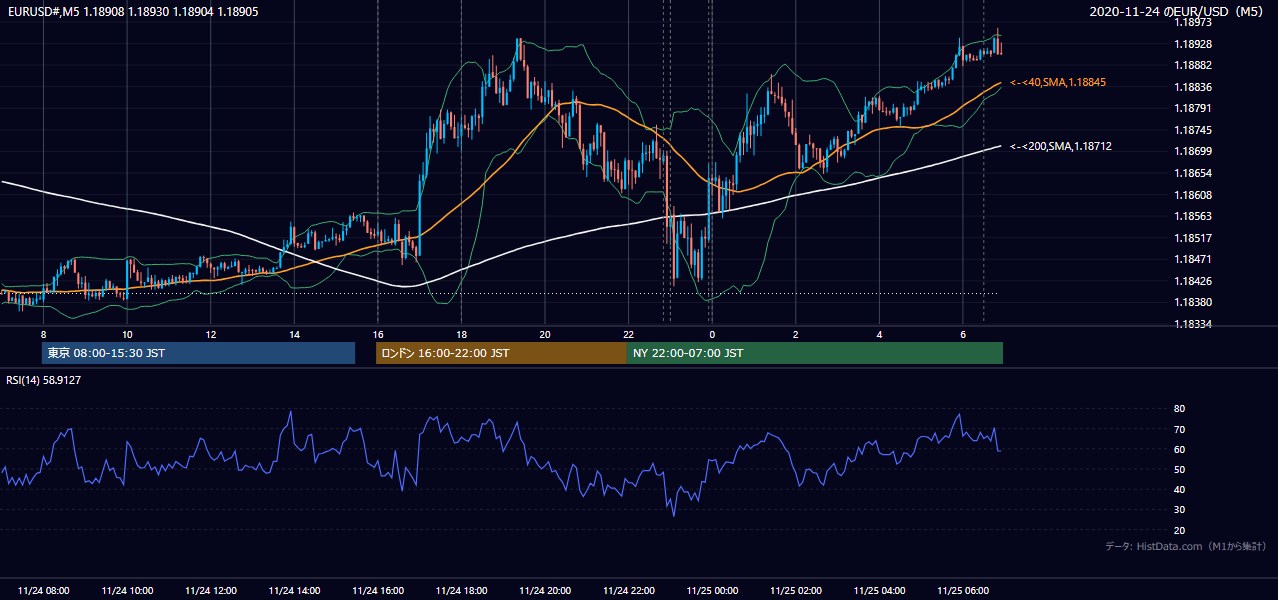Click the HistData.com data source credit
Image resolution: width=1278 pixels, height=600 pixels.
click(1186, 546)
